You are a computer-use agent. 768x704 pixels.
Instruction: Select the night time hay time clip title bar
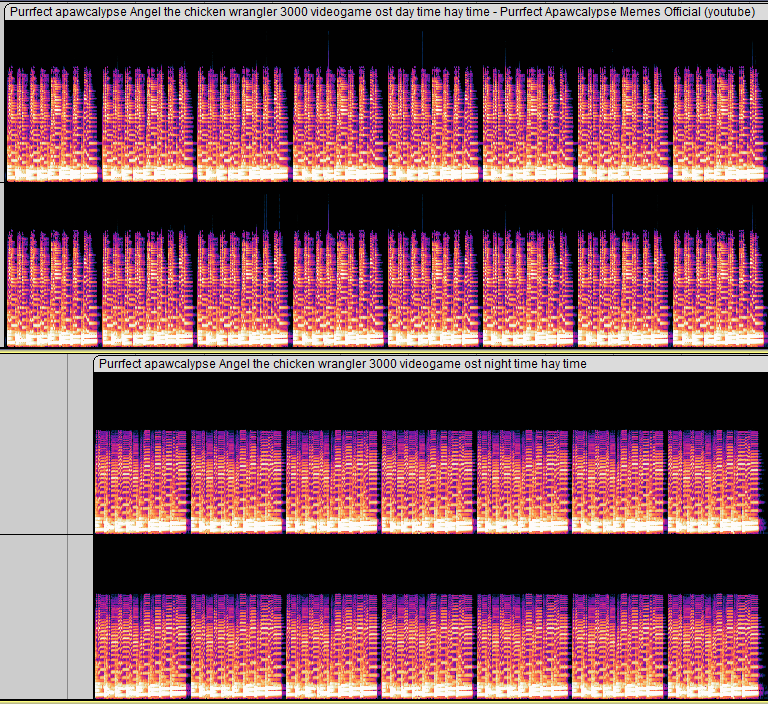pyautogui.click(x=342, y=364)
